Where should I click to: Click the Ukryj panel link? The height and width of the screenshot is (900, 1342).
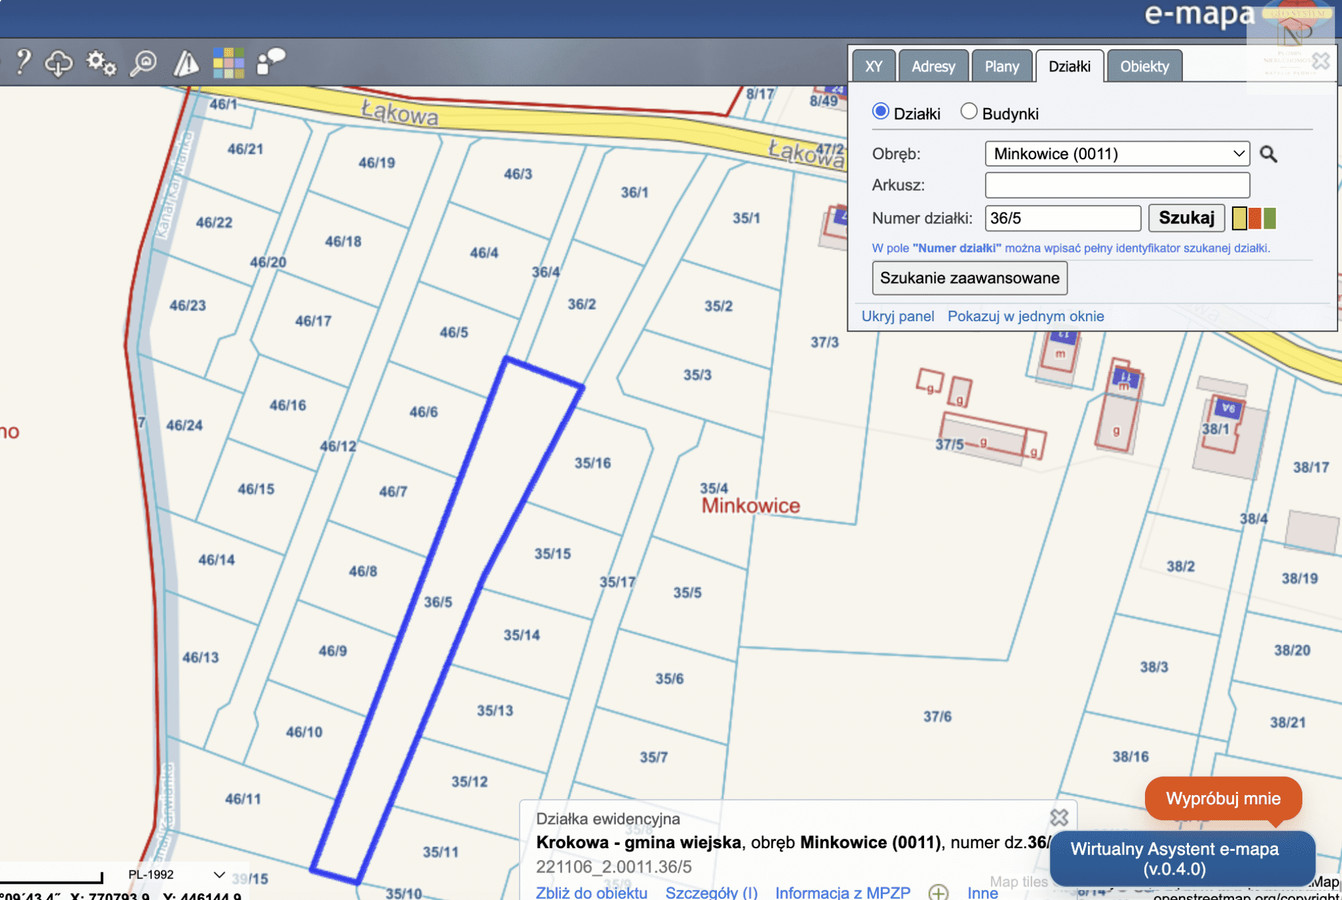click(898, 316)
